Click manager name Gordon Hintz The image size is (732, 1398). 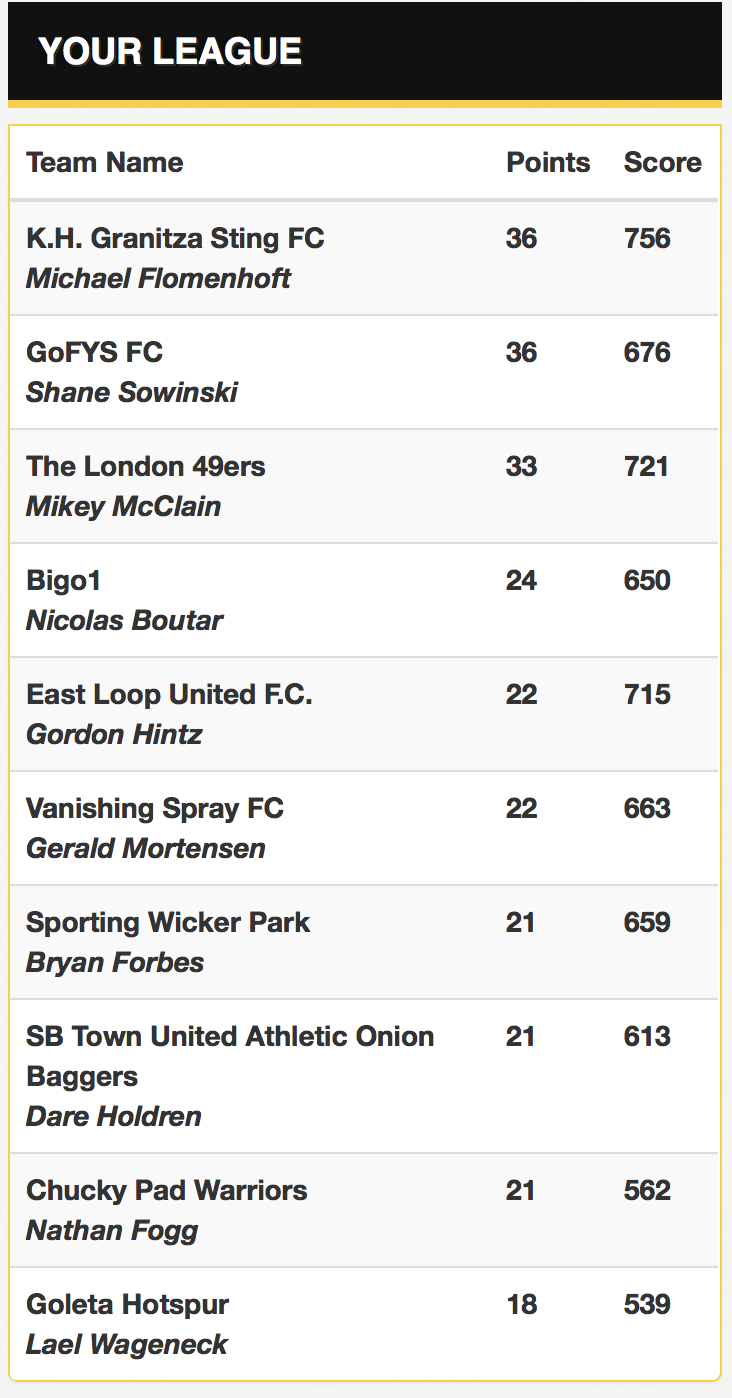(114, 734)
